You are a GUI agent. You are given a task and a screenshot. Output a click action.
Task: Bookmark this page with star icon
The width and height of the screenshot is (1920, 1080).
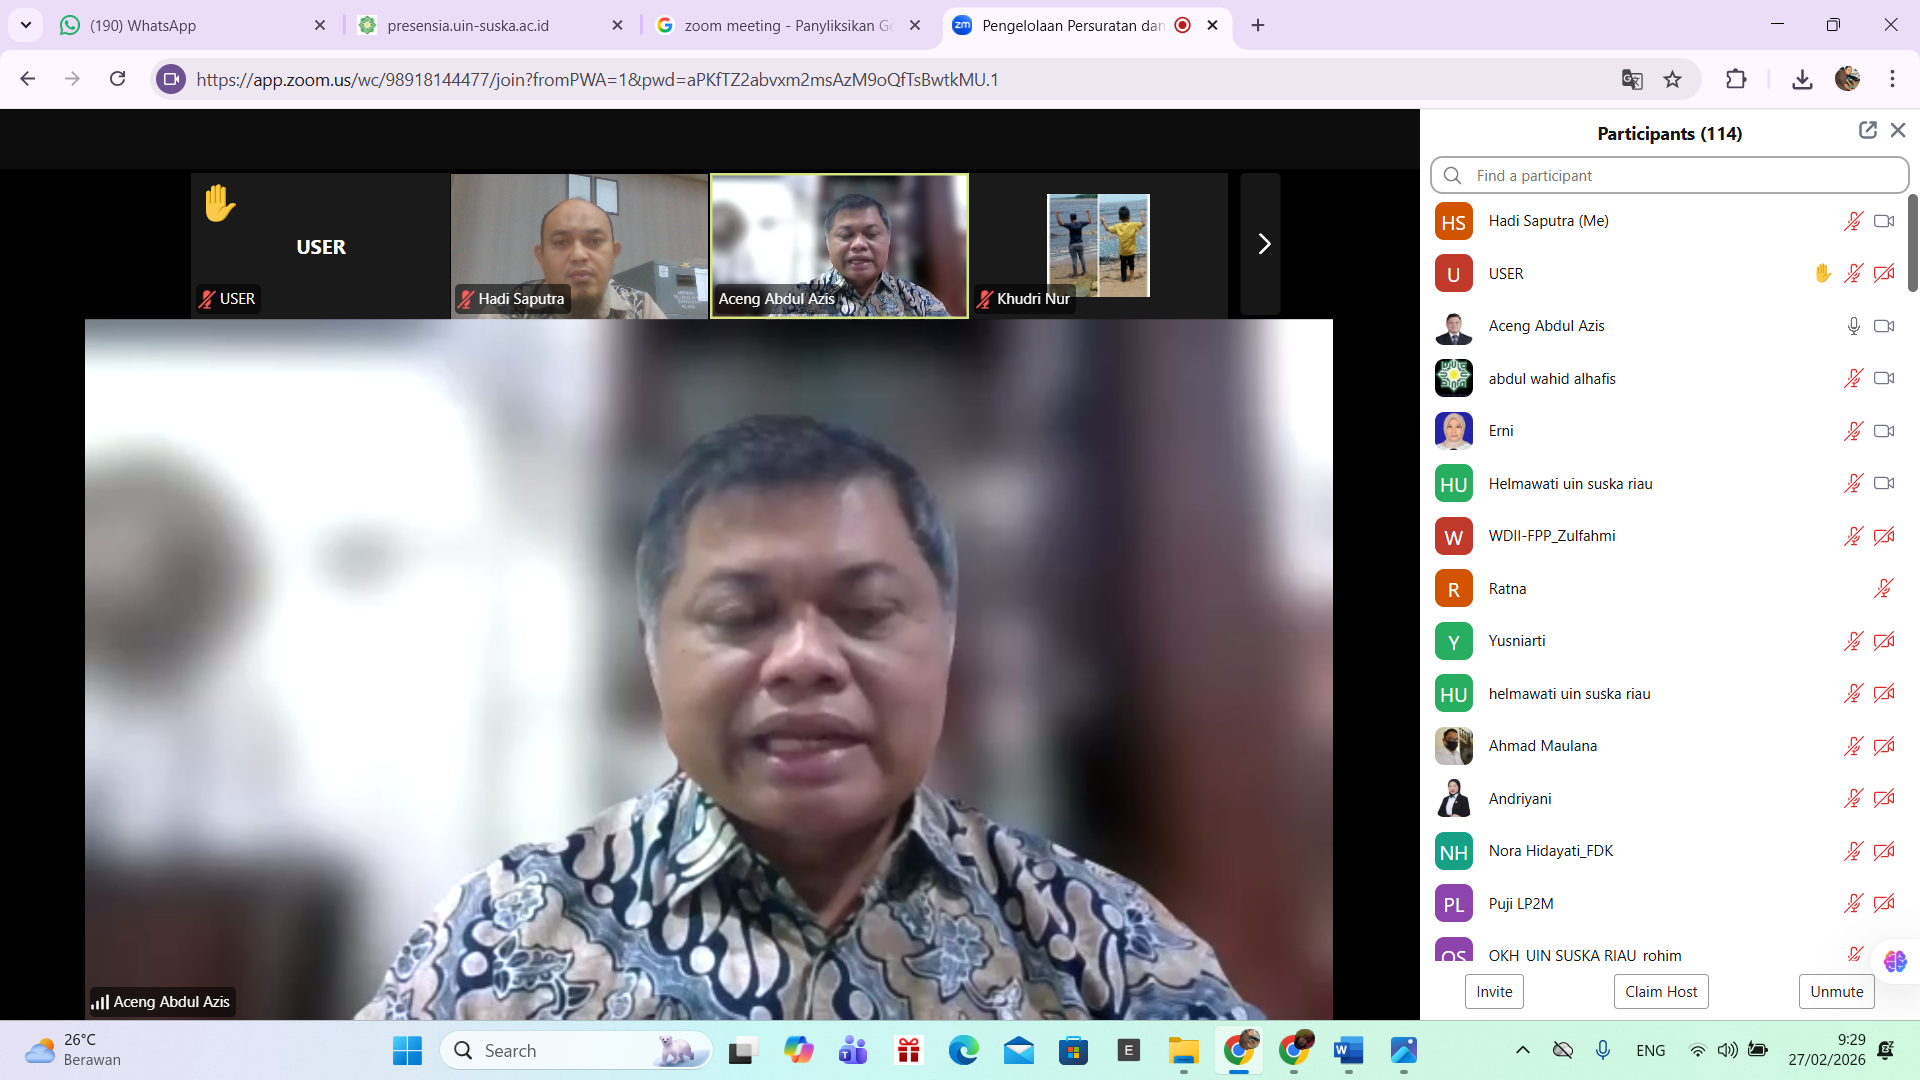pyautogui.click(x=1672, y=79)
